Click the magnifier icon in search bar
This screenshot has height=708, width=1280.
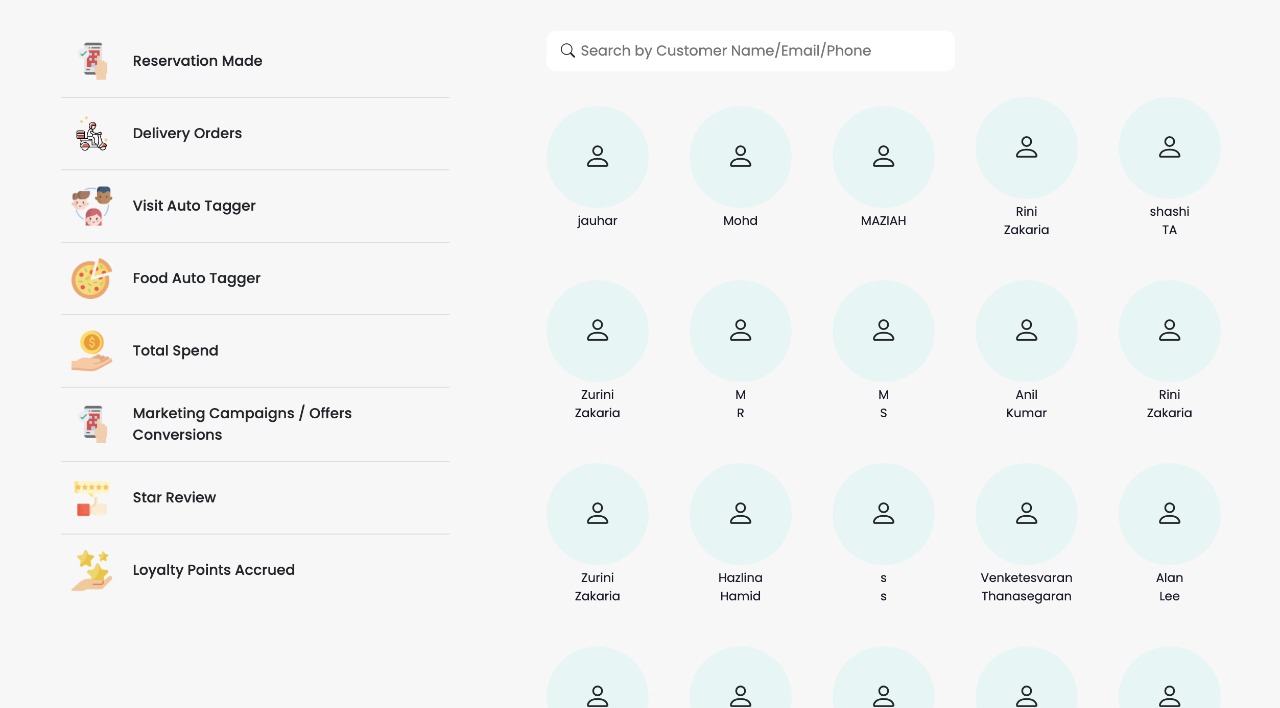[568, 51]
